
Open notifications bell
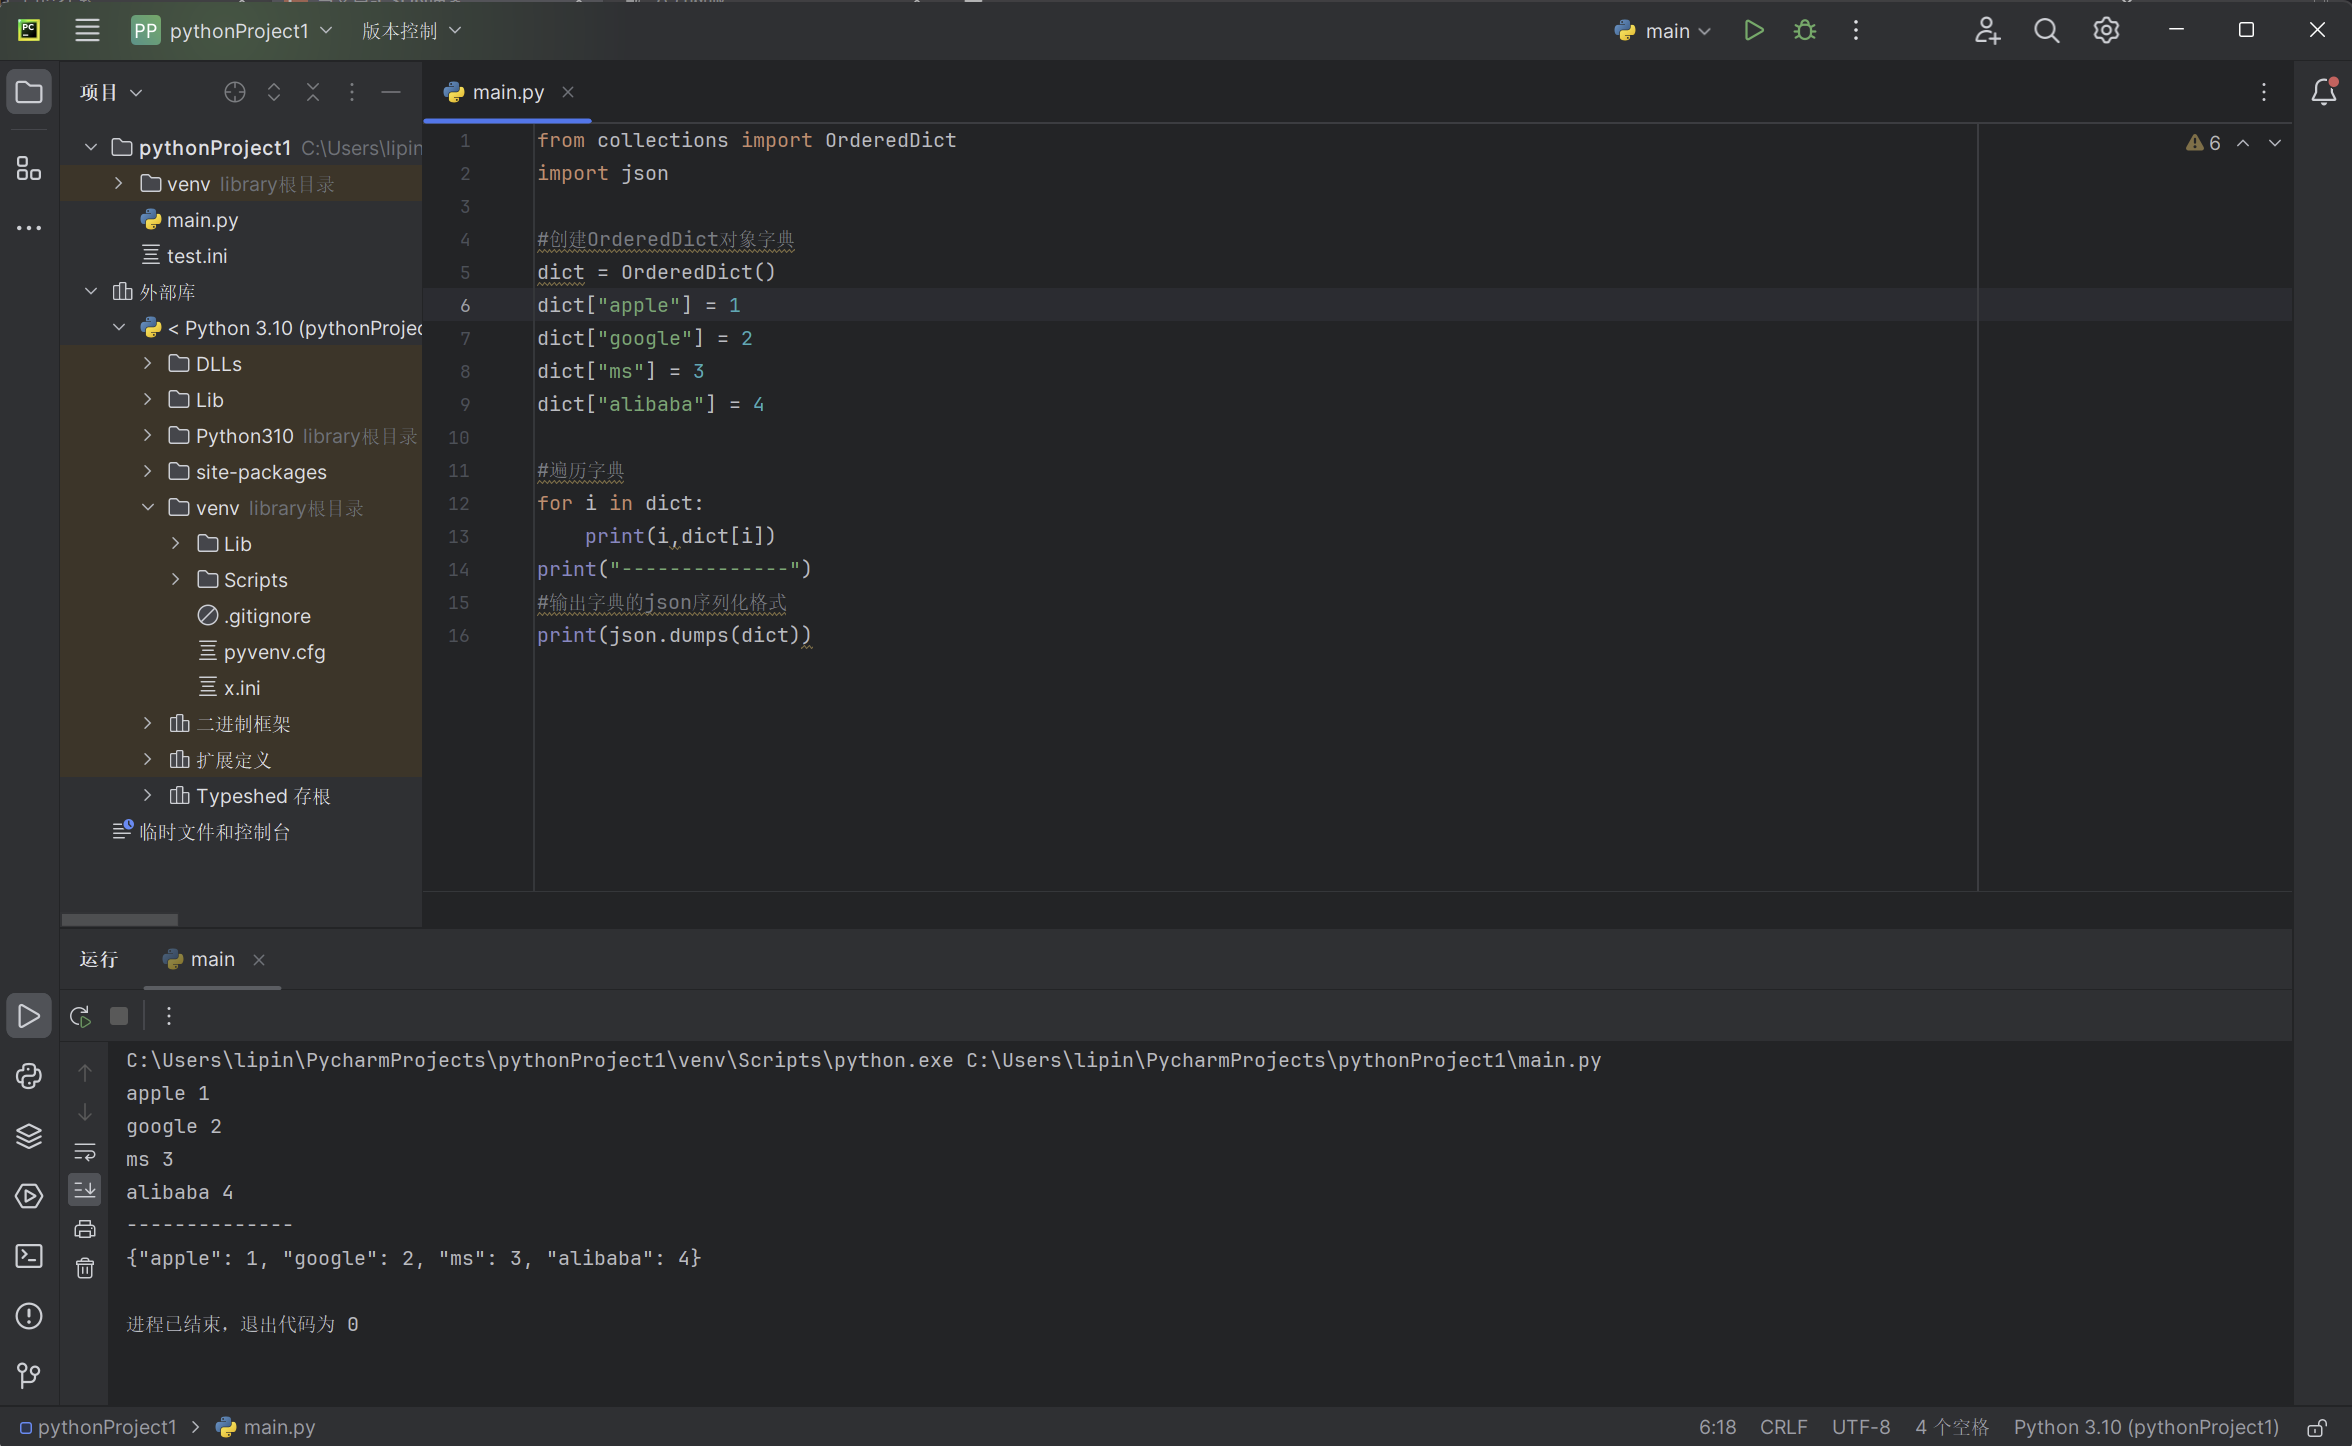coord(2323,92)
